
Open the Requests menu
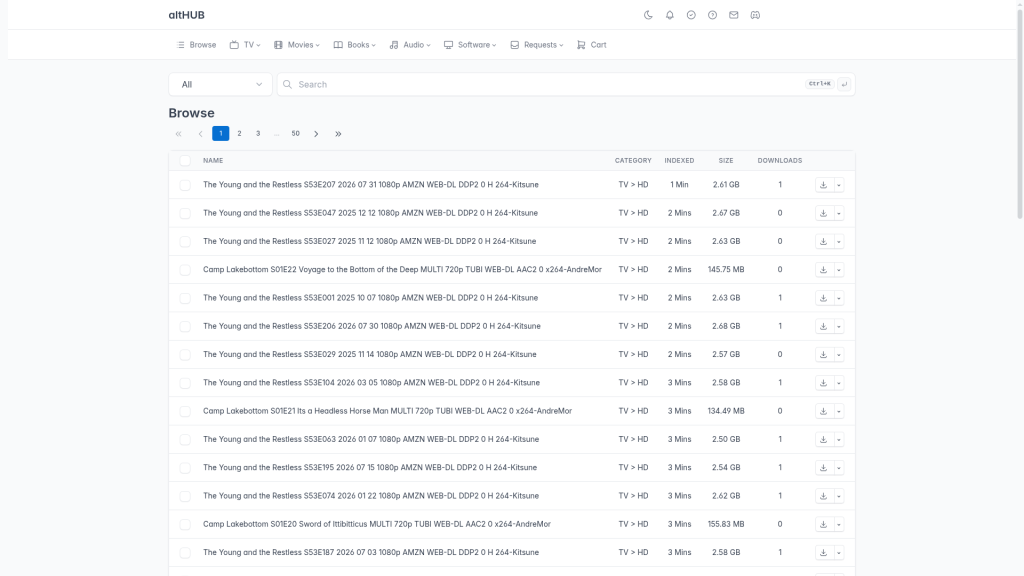coord(537,45)
